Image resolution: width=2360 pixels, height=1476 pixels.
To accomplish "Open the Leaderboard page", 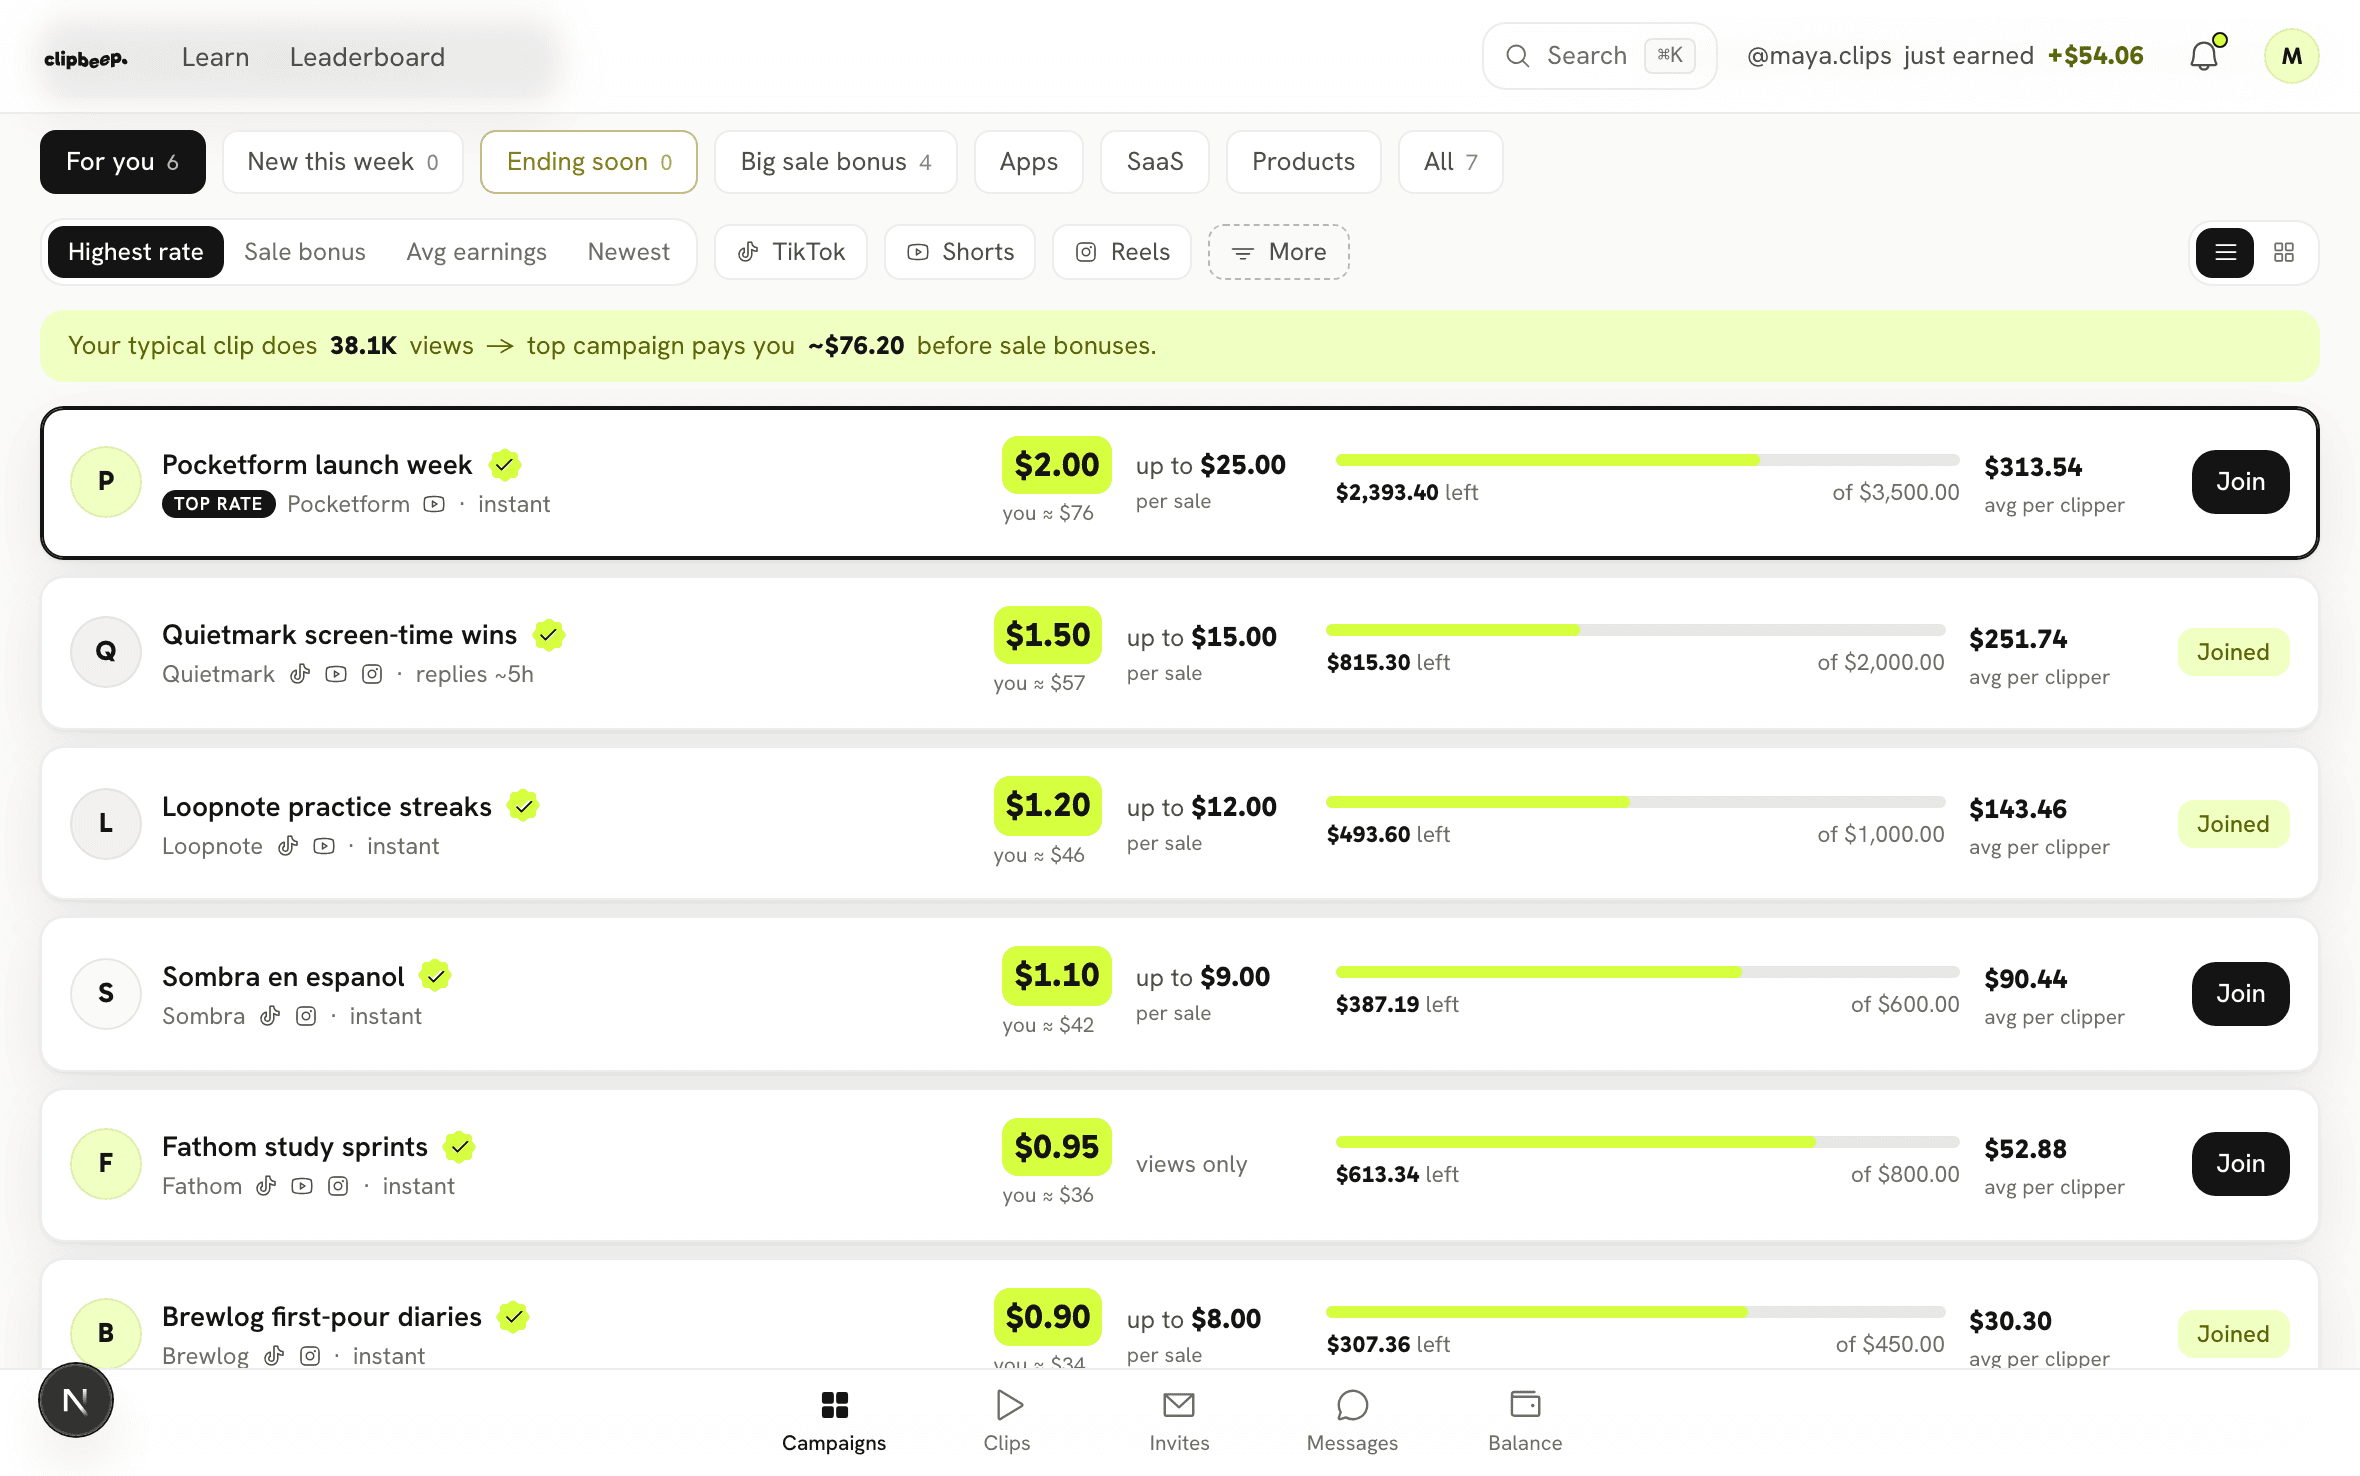I will click(368, 57).
